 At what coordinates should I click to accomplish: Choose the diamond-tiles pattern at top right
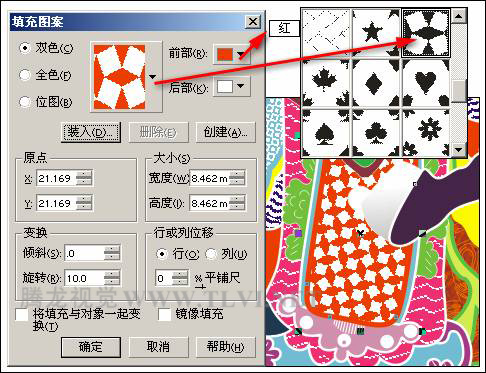426,33
